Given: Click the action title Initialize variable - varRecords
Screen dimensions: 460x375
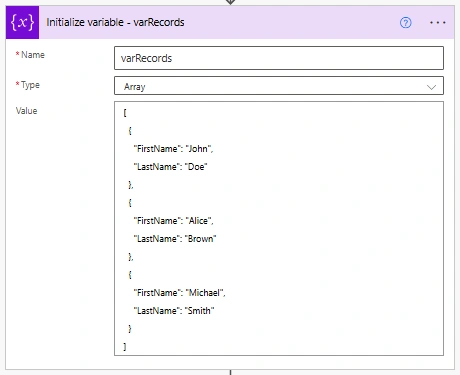Looking at the screenshot, I should point(115,22).
